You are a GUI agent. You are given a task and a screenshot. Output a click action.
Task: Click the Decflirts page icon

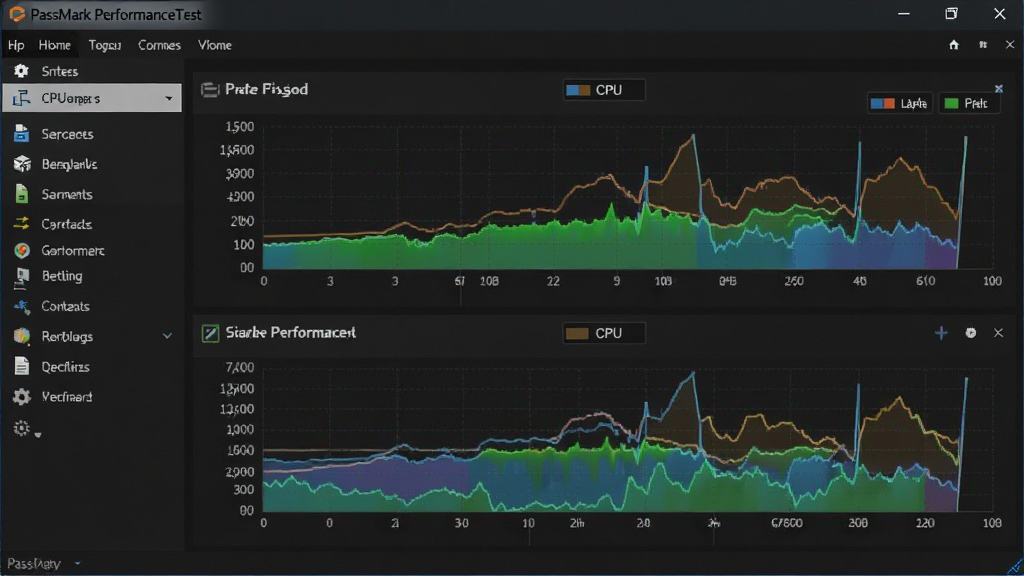click(22, 366)
